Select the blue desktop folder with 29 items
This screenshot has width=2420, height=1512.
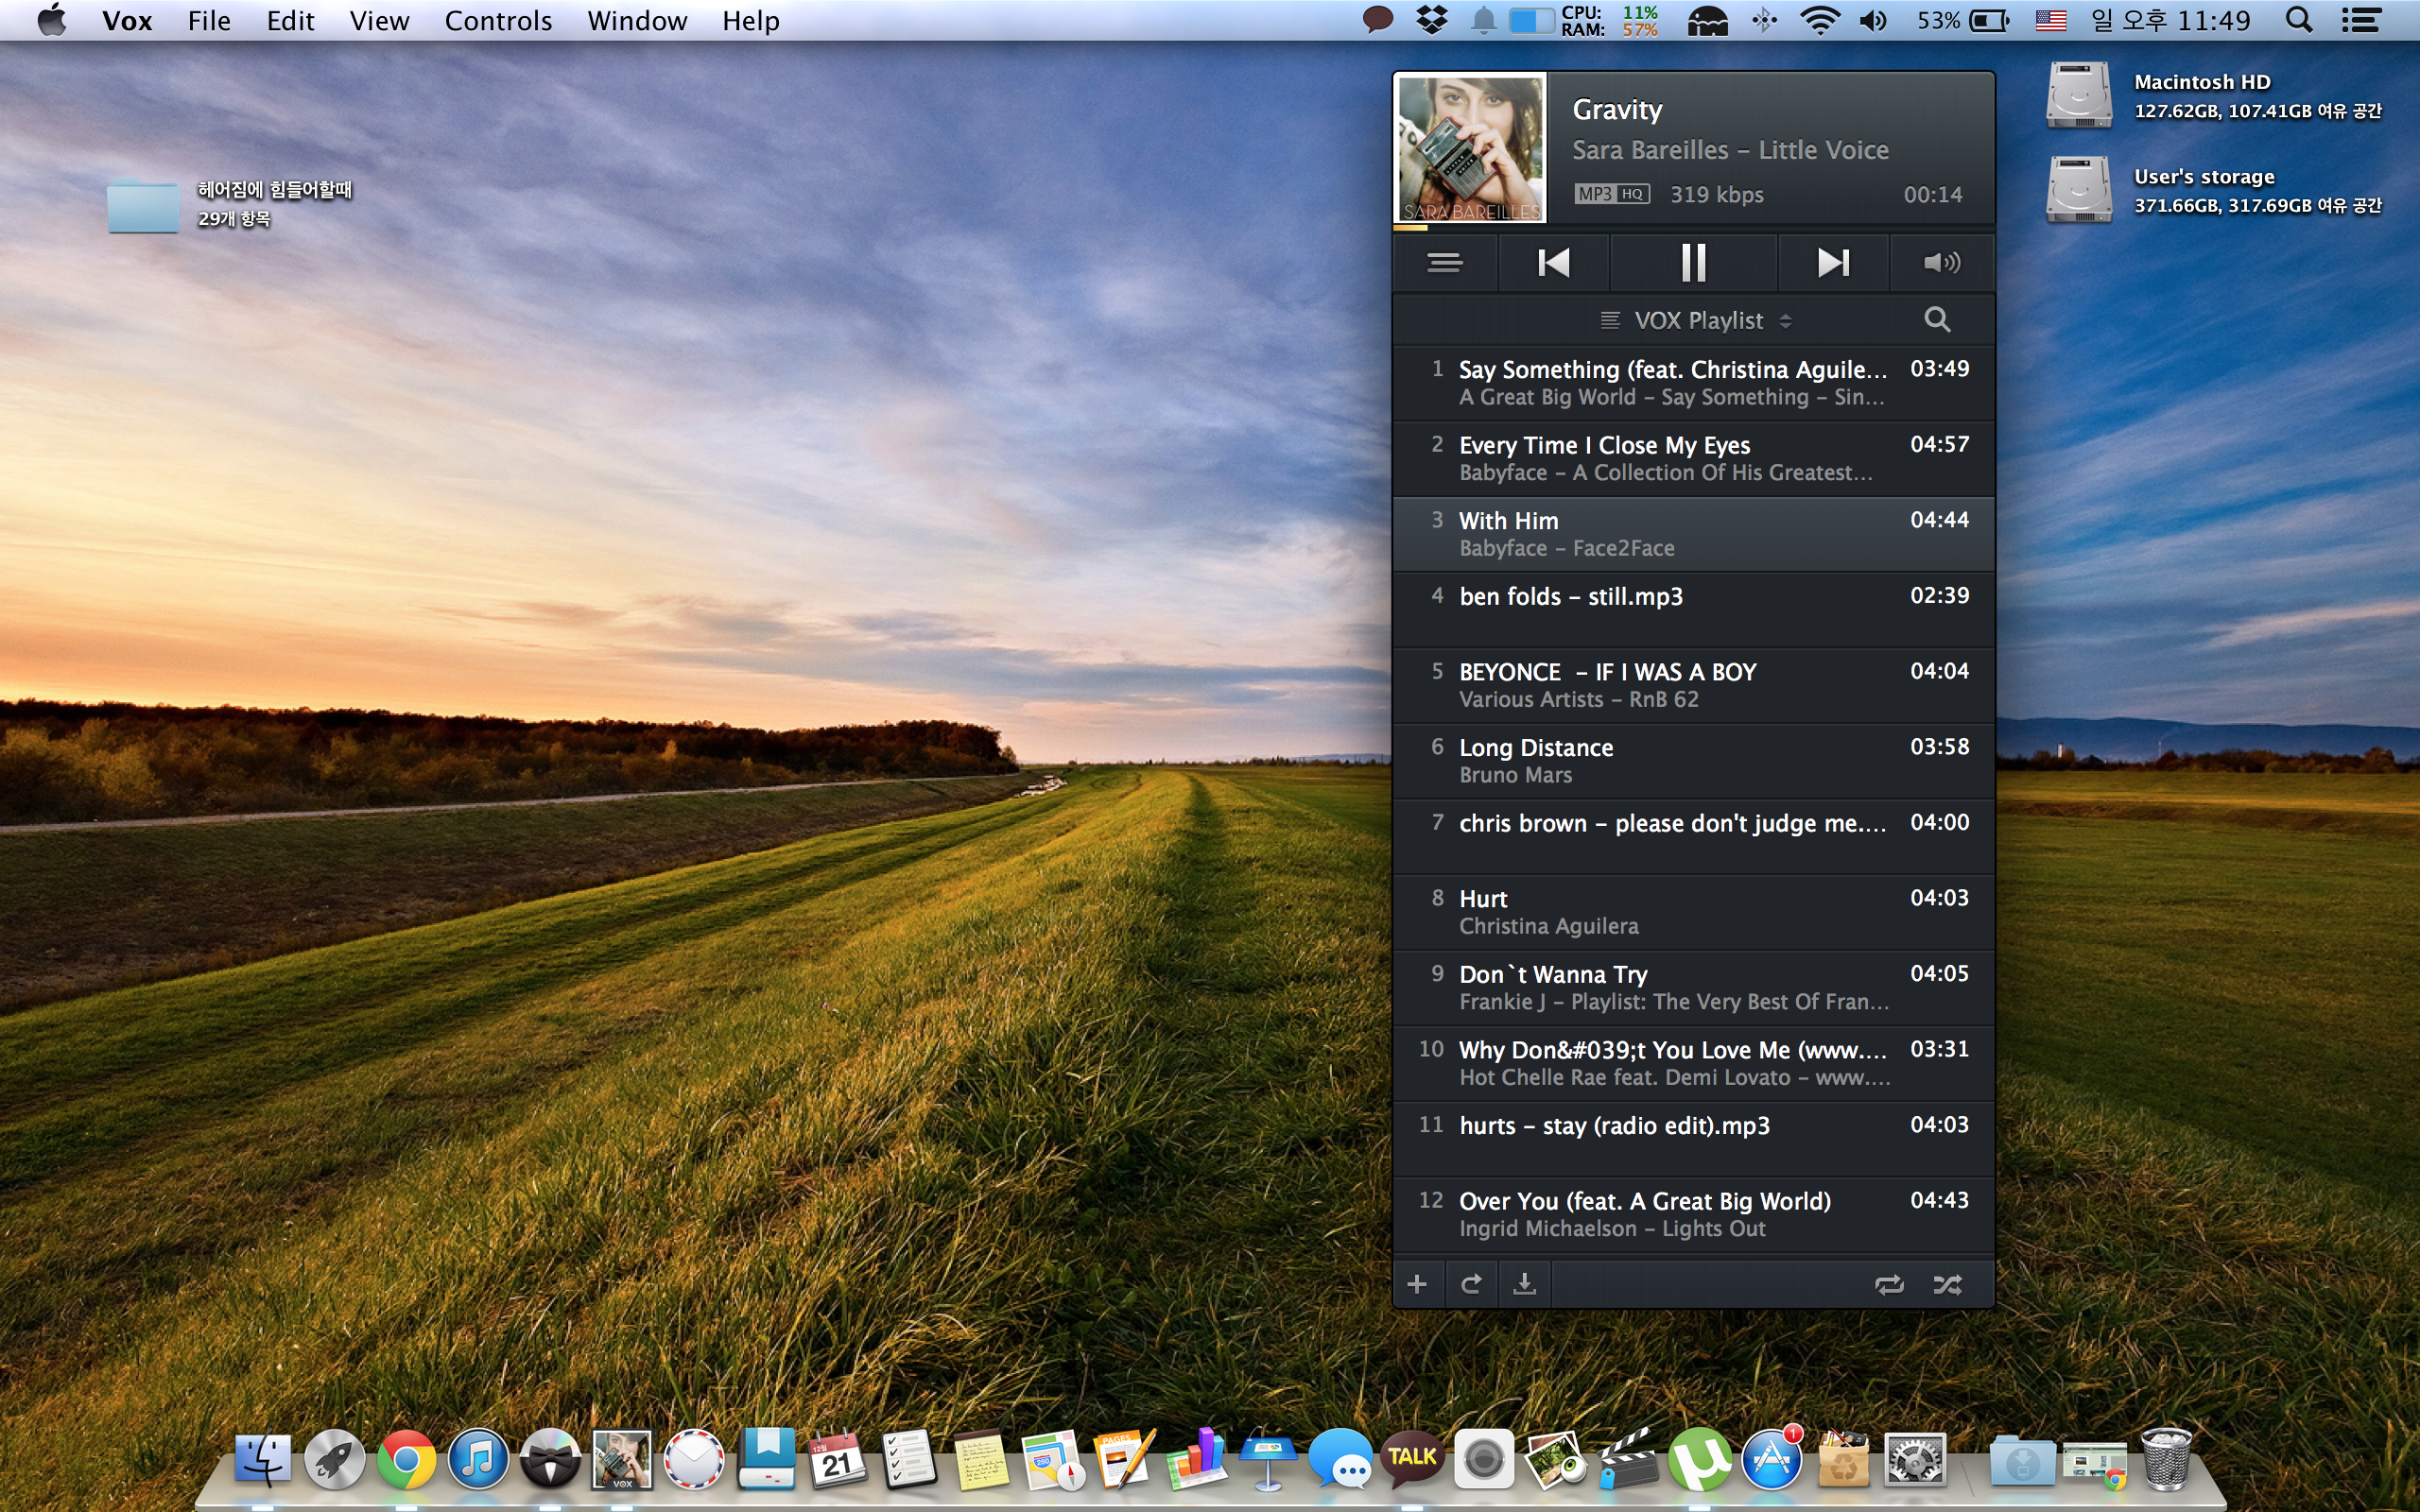143,204
